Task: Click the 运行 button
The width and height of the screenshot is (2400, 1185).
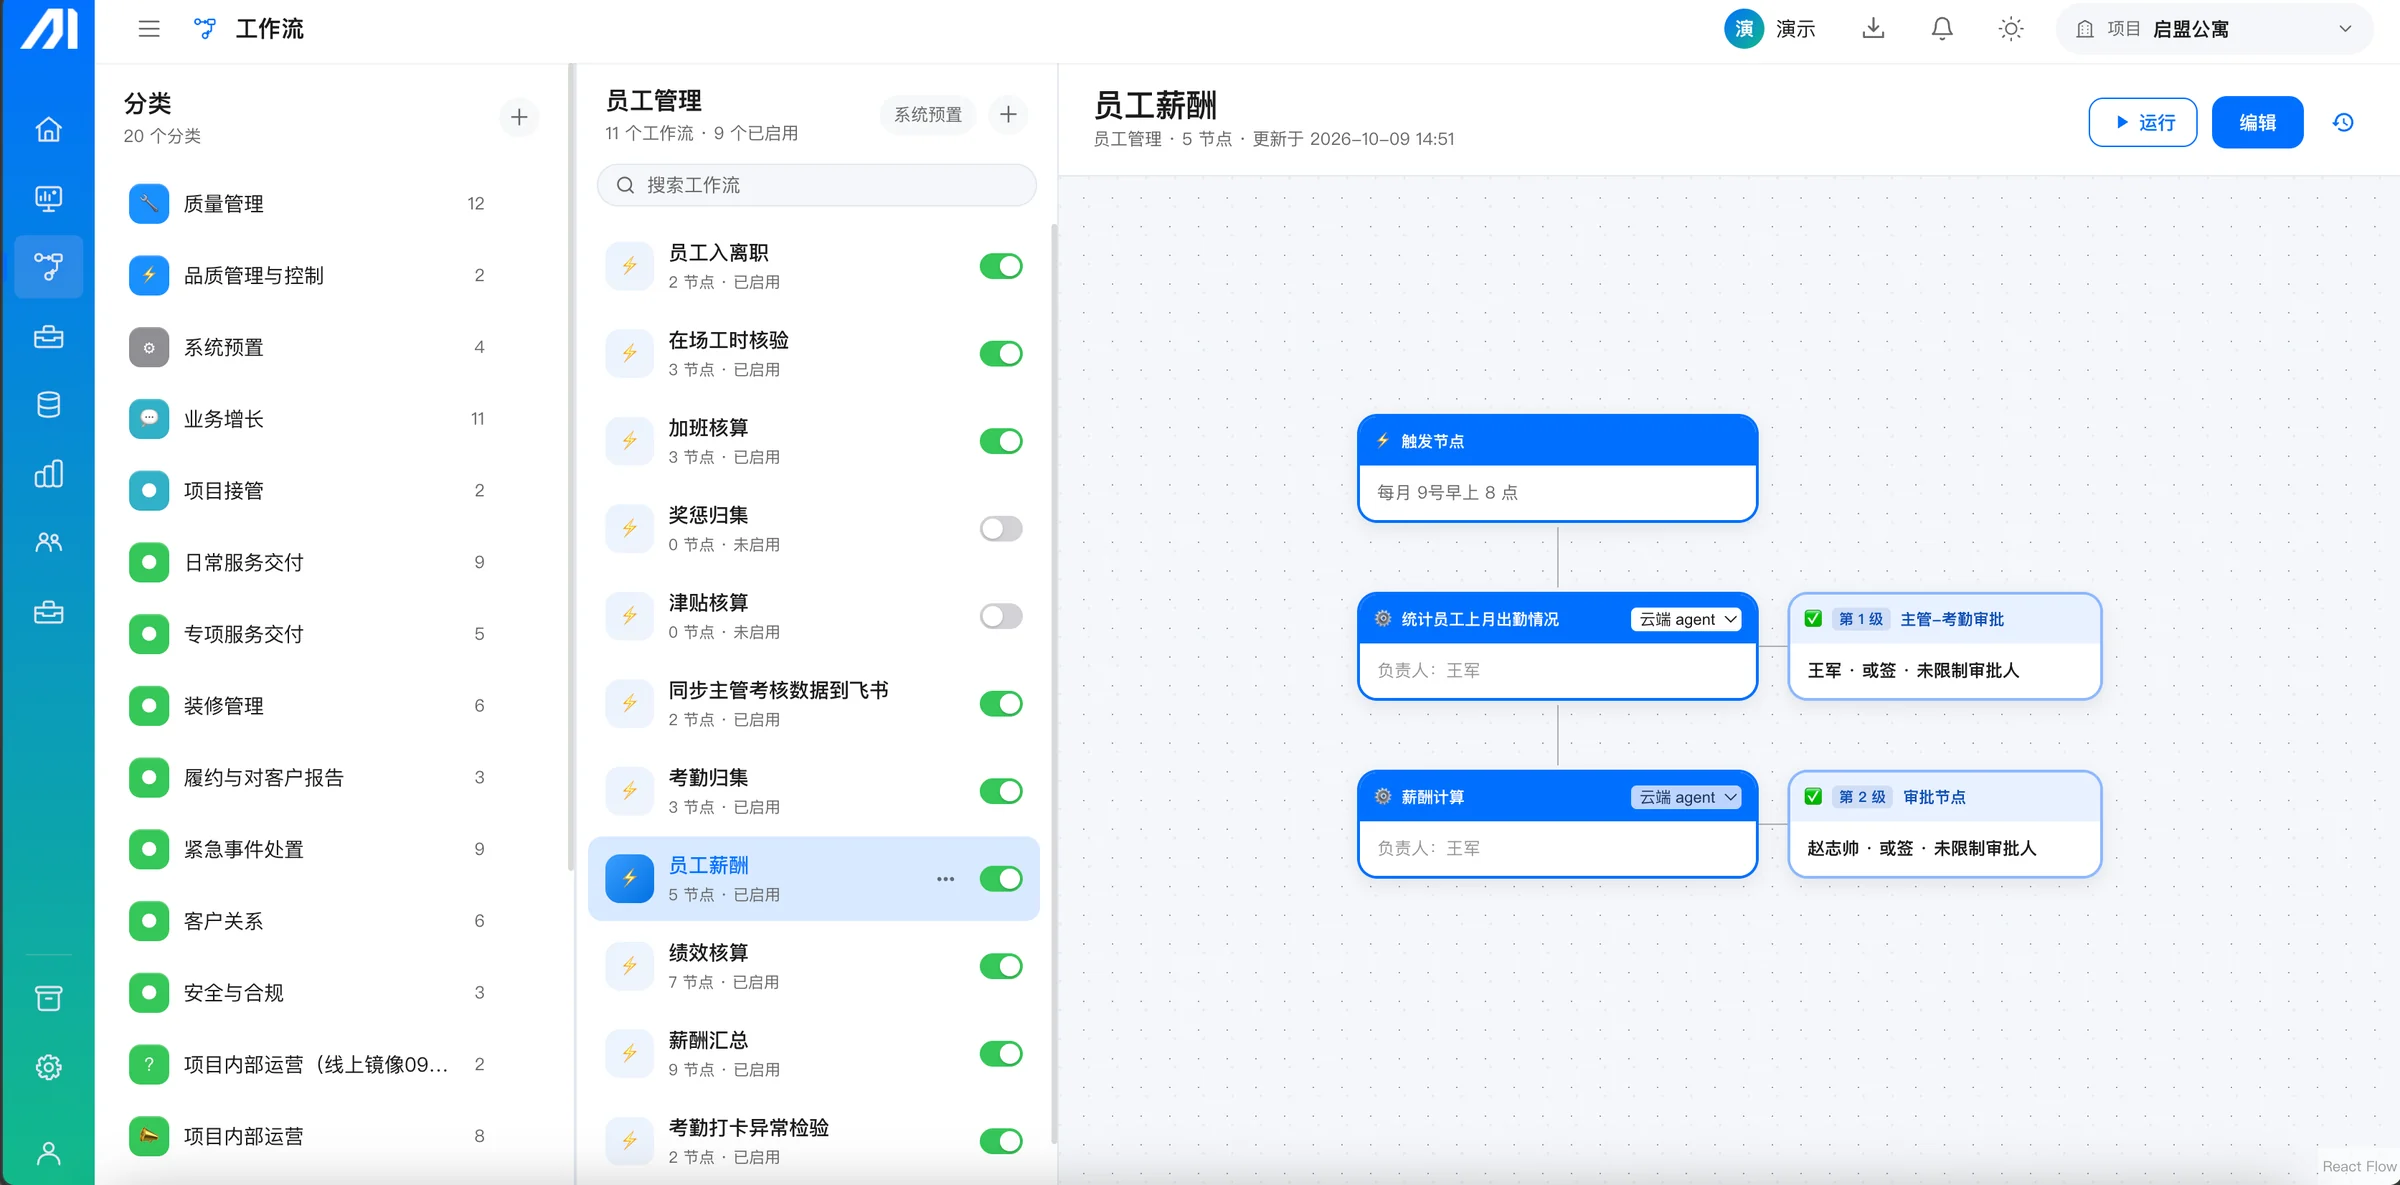Action: point(2142,122)
